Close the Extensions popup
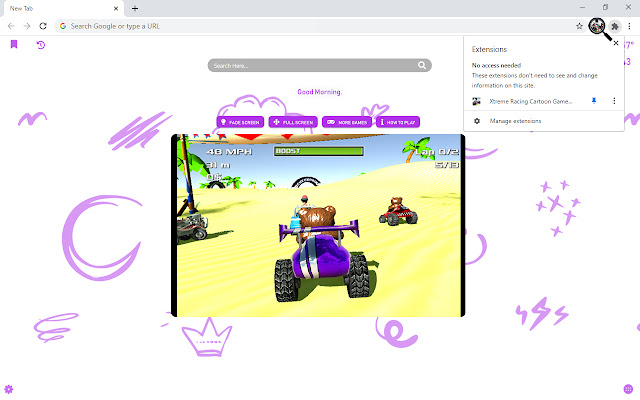 tap(616, 43)
